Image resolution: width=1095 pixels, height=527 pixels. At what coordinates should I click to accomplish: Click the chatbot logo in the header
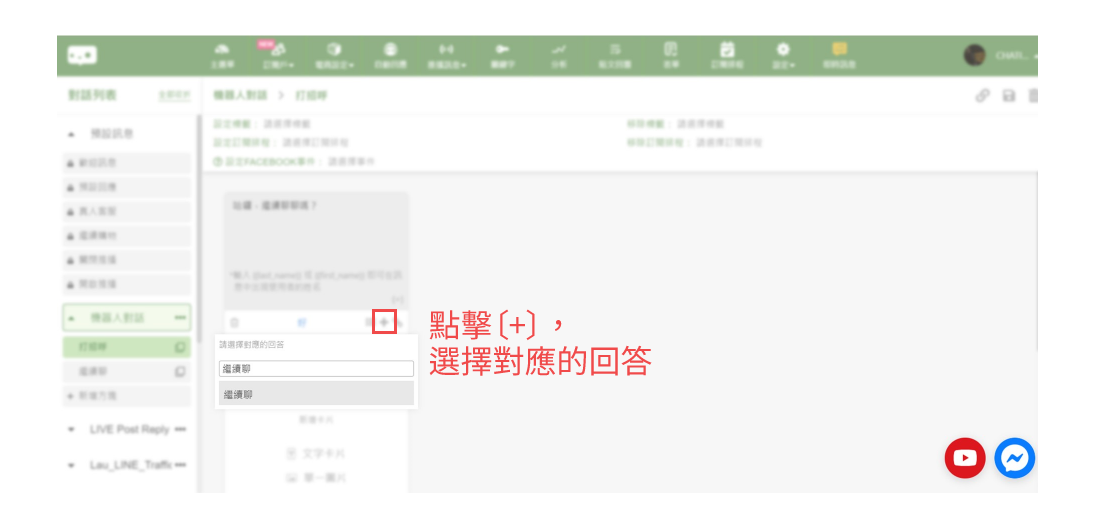tap(82, 55)
